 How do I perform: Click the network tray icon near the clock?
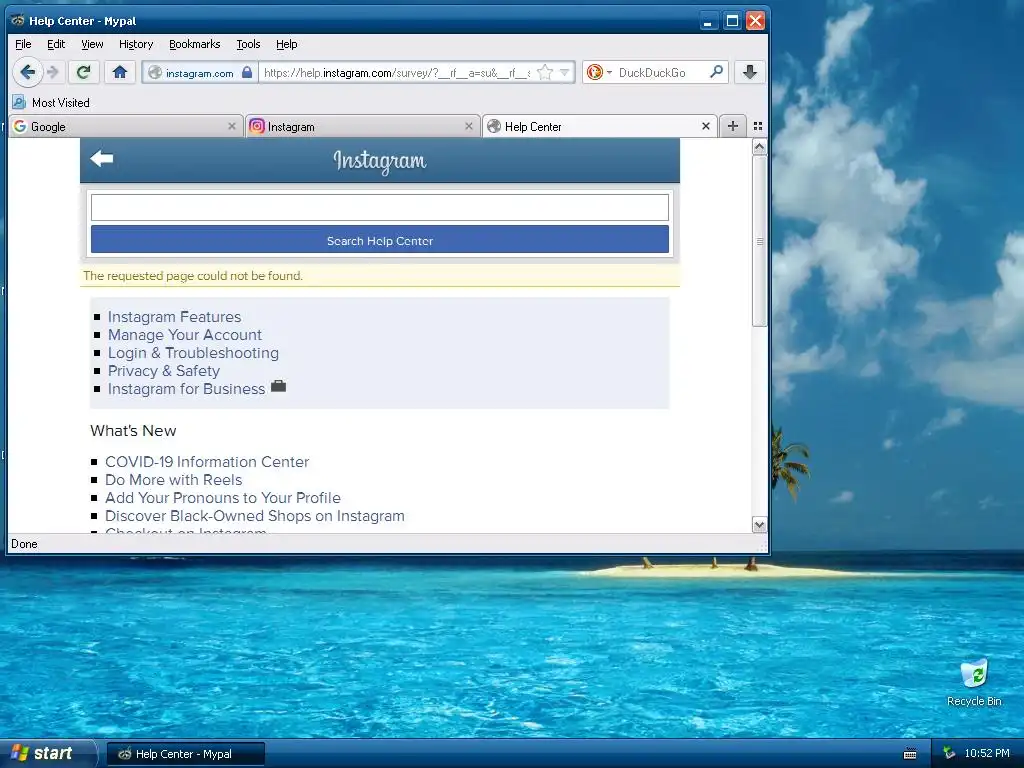pyautogui.click(x=948, y=754)
